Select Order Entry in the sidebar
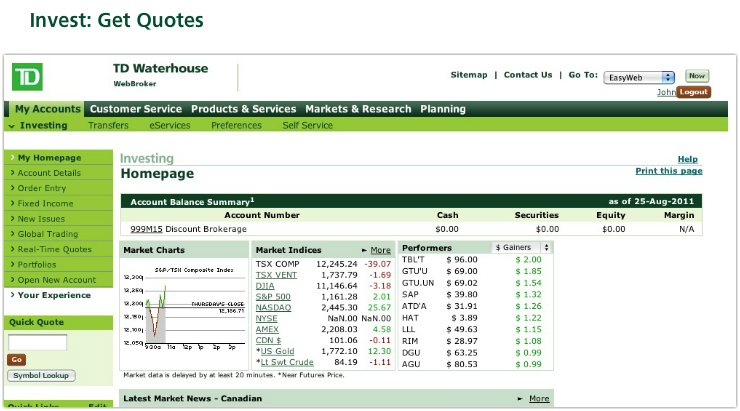 point(42,188)
